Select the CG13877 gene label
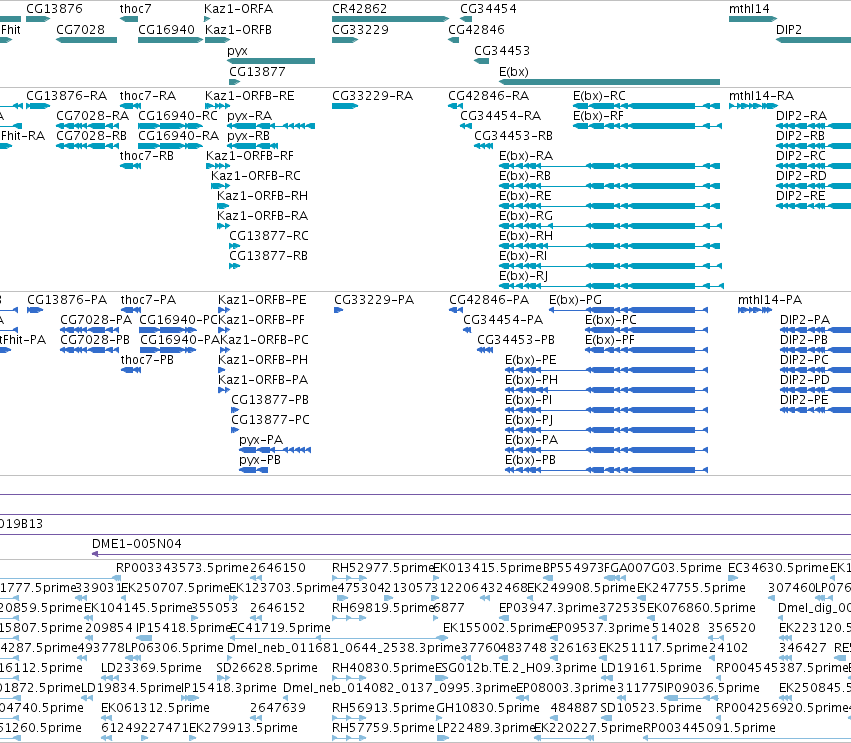This screenshot has width=851, height=743. coord(257,72)
